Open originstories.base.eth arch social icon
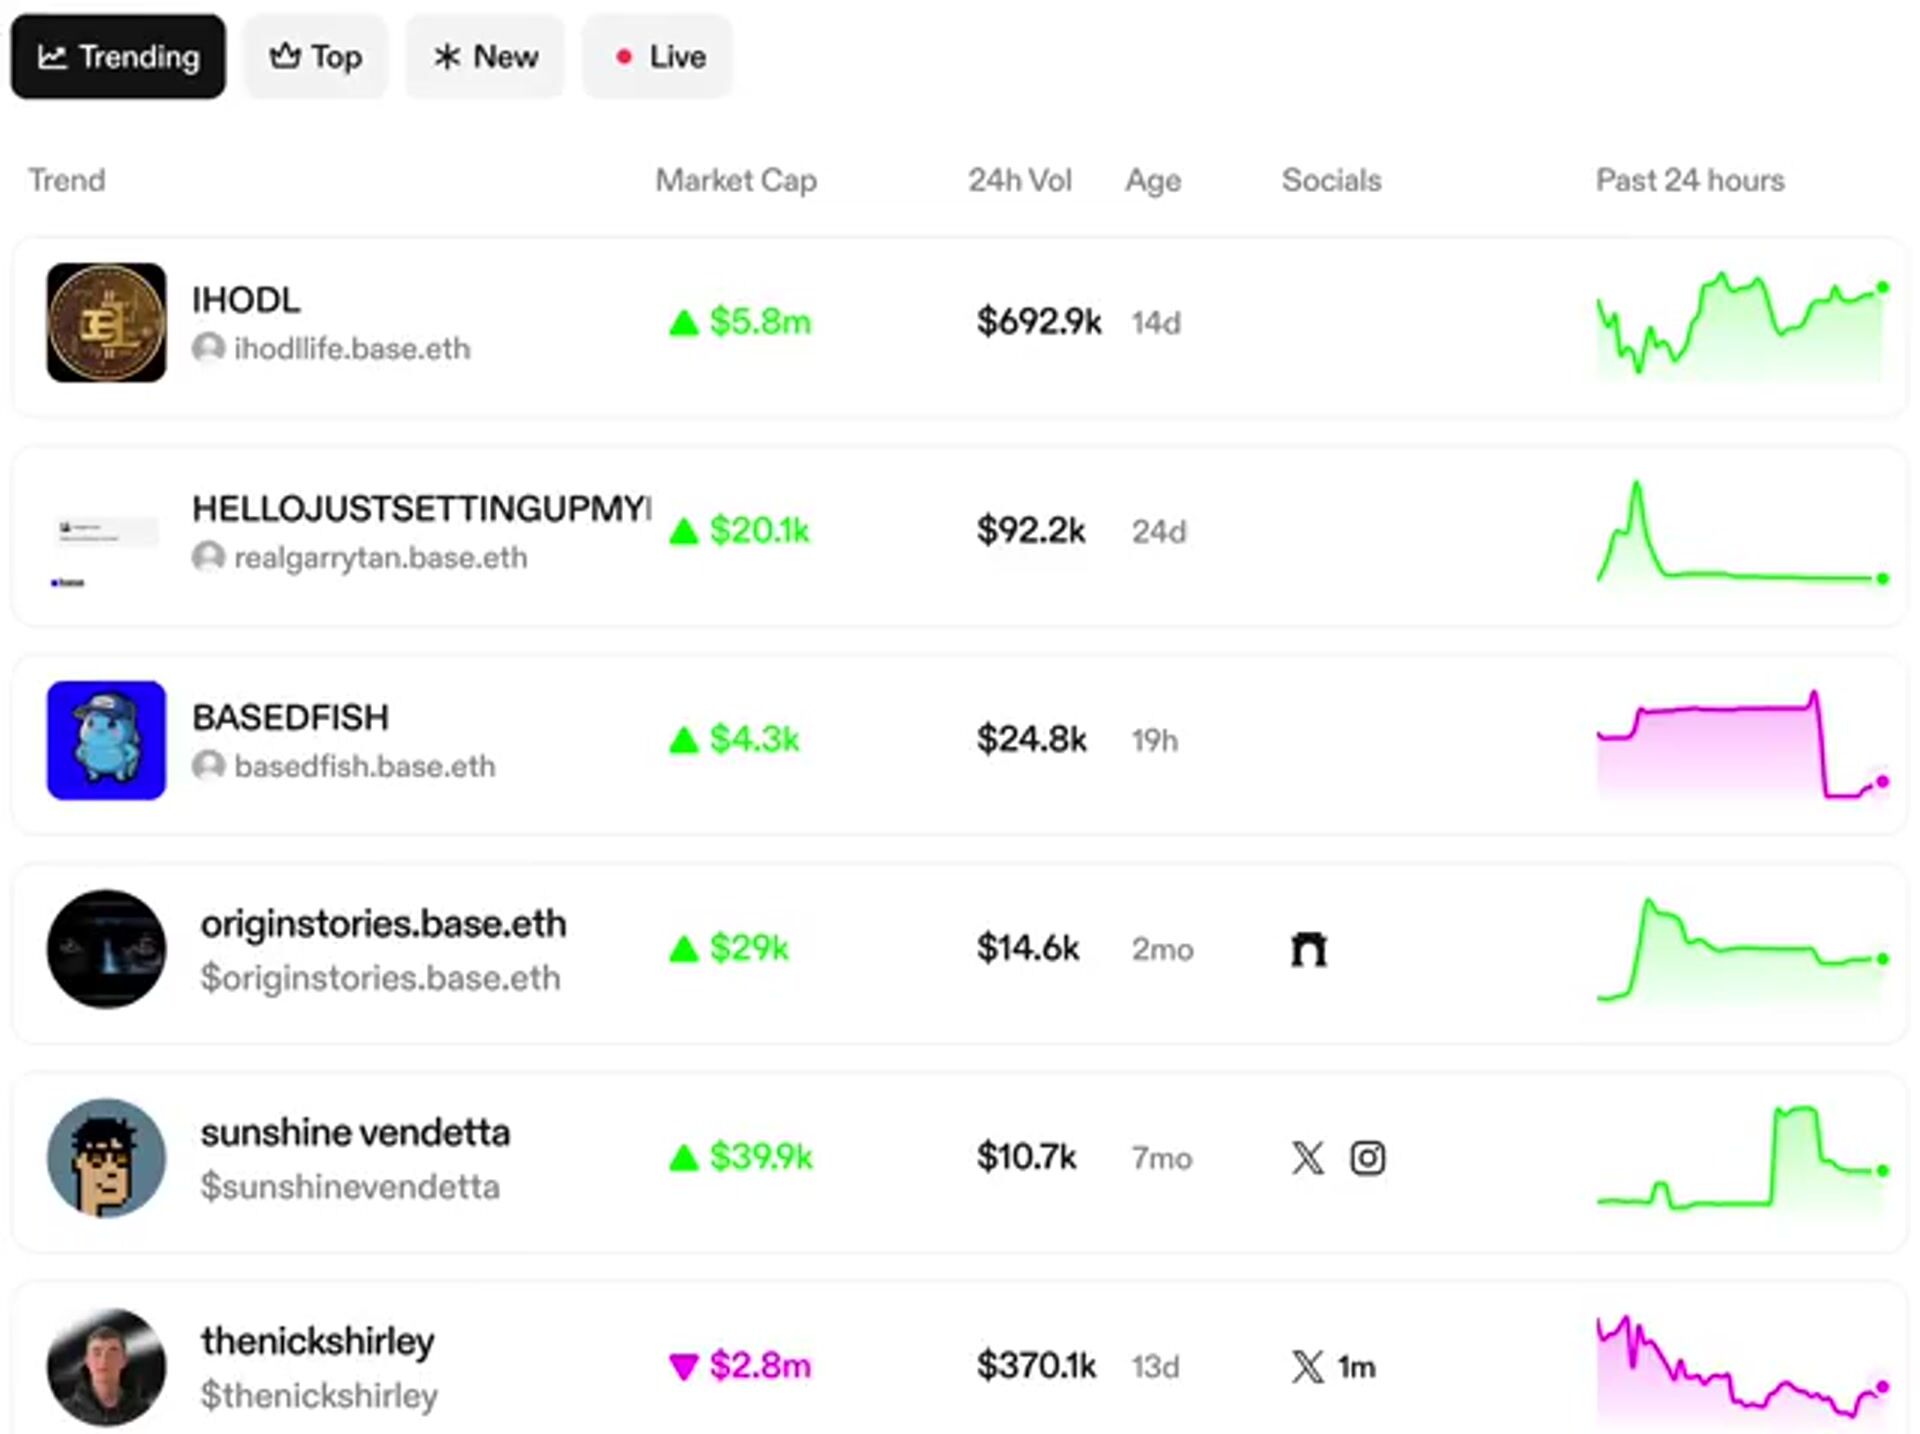 click(x=1308, y=949)
